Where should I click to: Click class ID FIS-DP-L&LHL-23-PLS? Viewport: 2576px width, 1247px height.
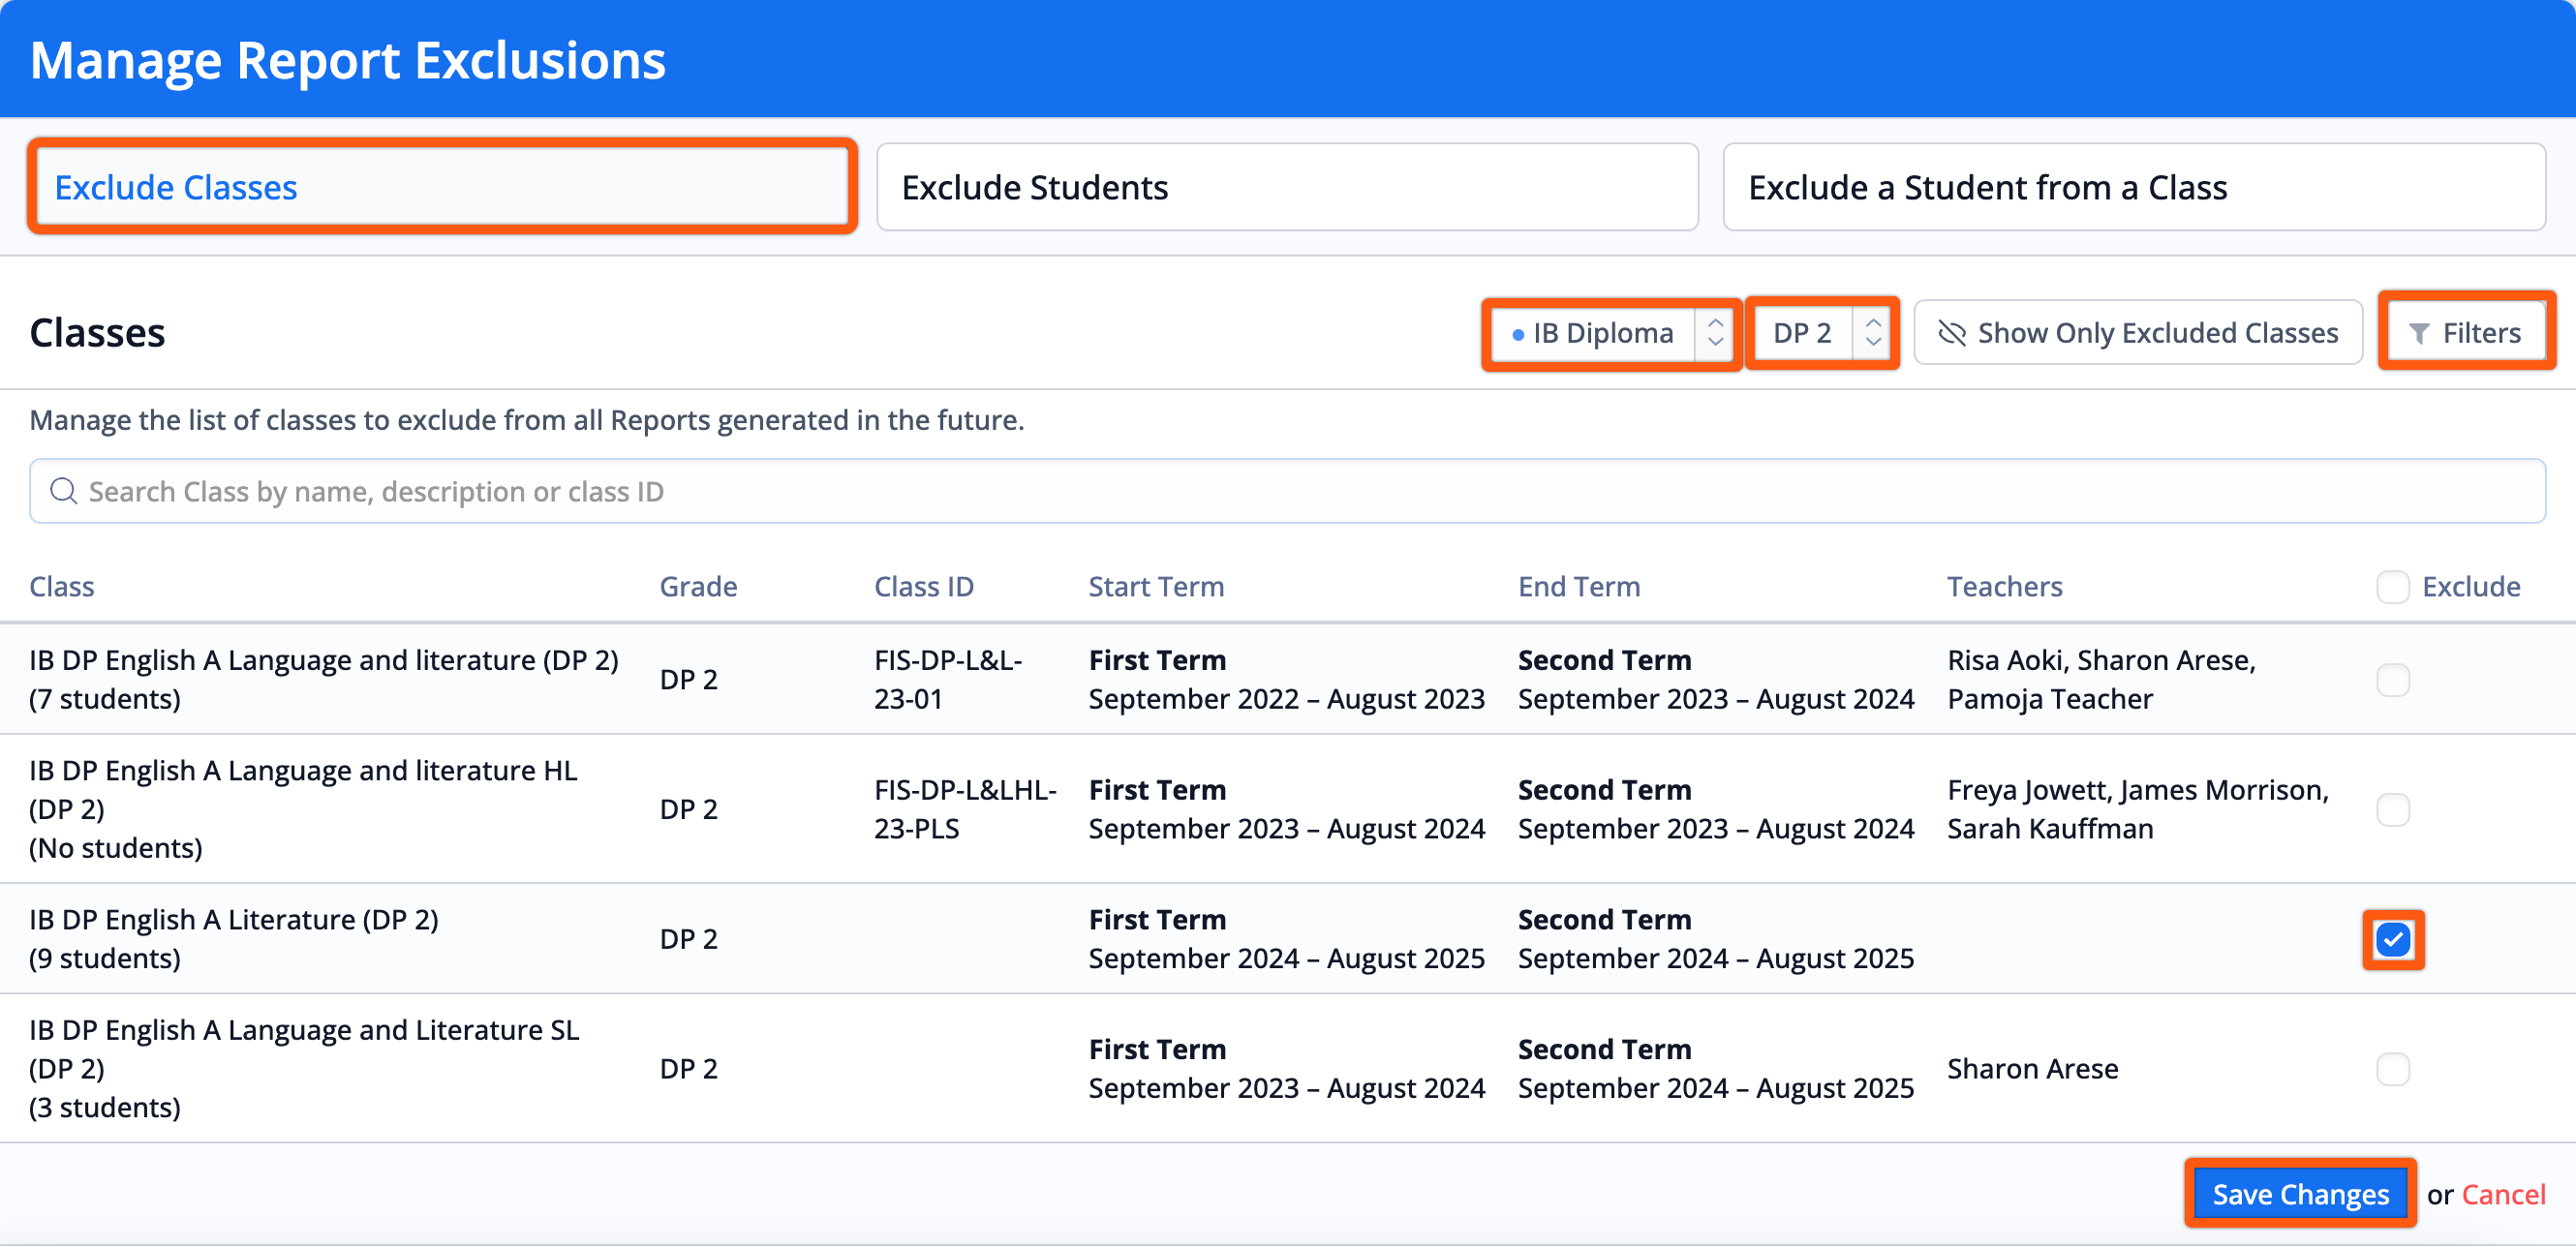965,809
